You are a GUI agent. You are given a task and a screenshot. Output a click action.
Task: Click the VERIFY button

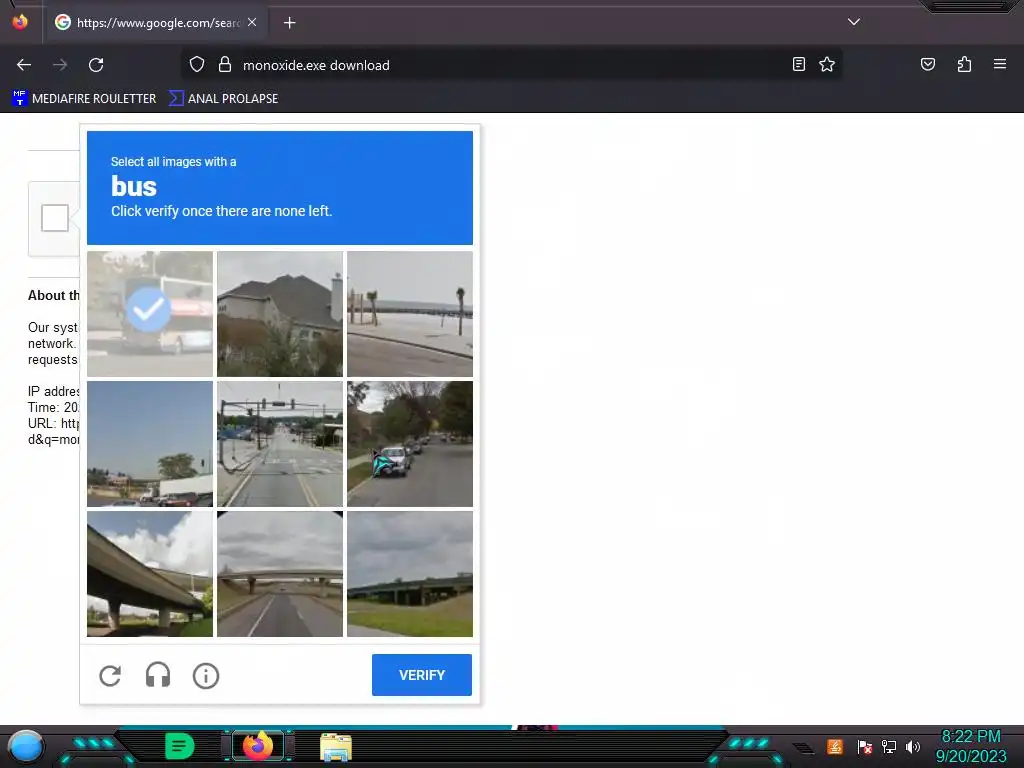tap(422, 675)
